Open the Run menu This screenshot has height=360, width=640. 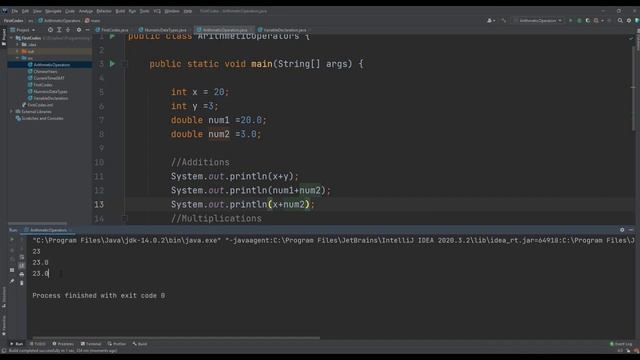pos(132,11)
